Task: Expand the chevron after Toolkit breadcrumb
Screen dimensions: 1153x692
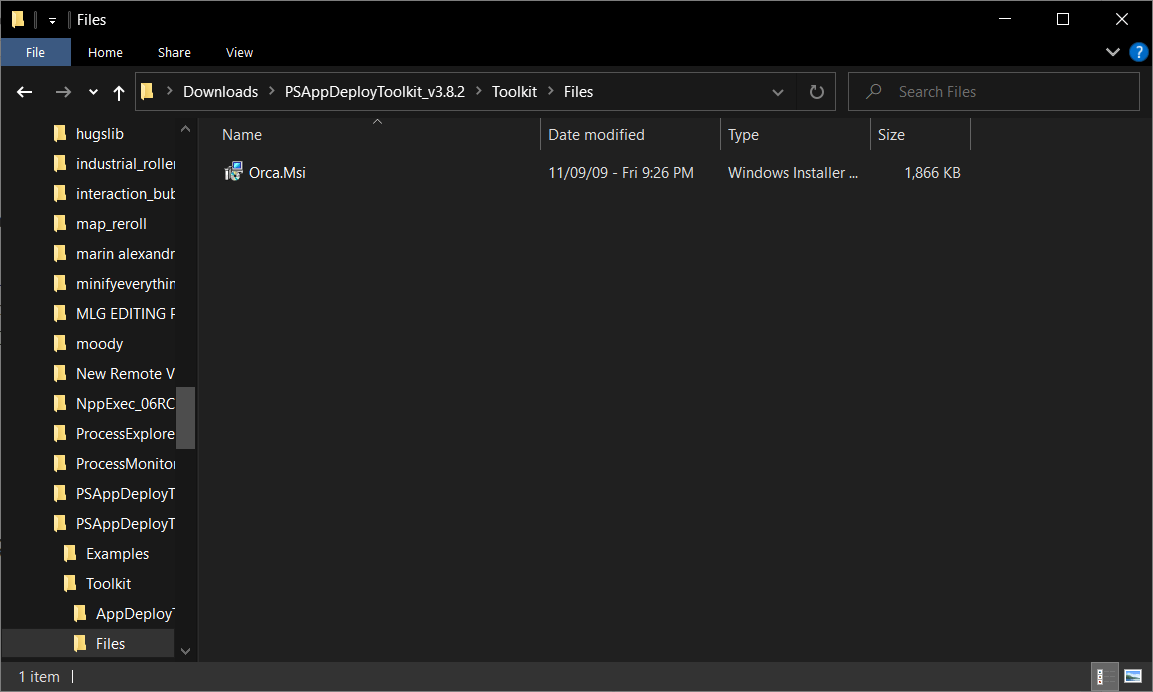Action: pyautogui.click(x=551, y=91)
